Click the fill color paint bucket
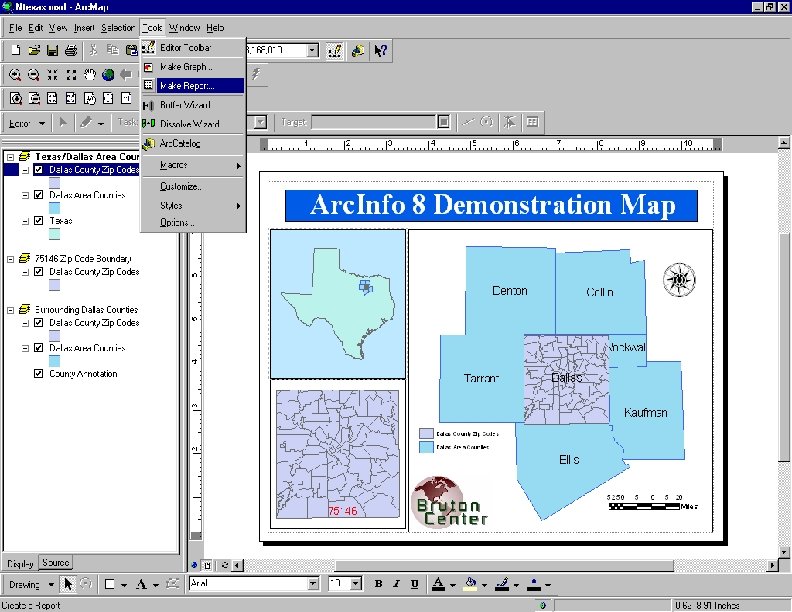 click(x=471, y=584)
